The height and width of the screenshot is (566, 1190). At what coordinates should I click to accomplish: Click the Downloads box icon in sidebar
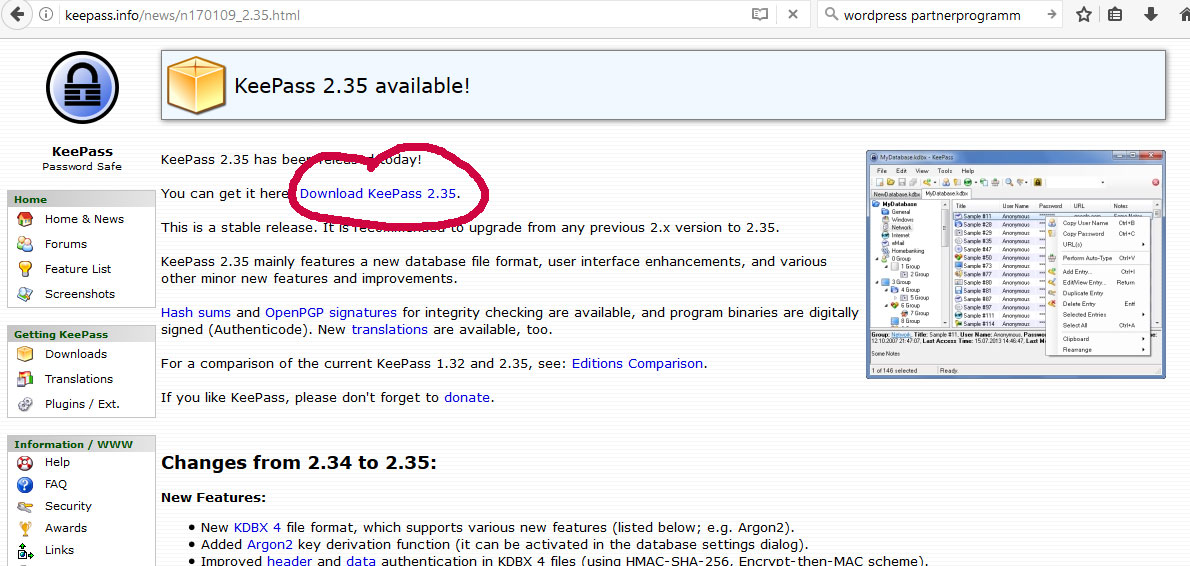(25, 354)
